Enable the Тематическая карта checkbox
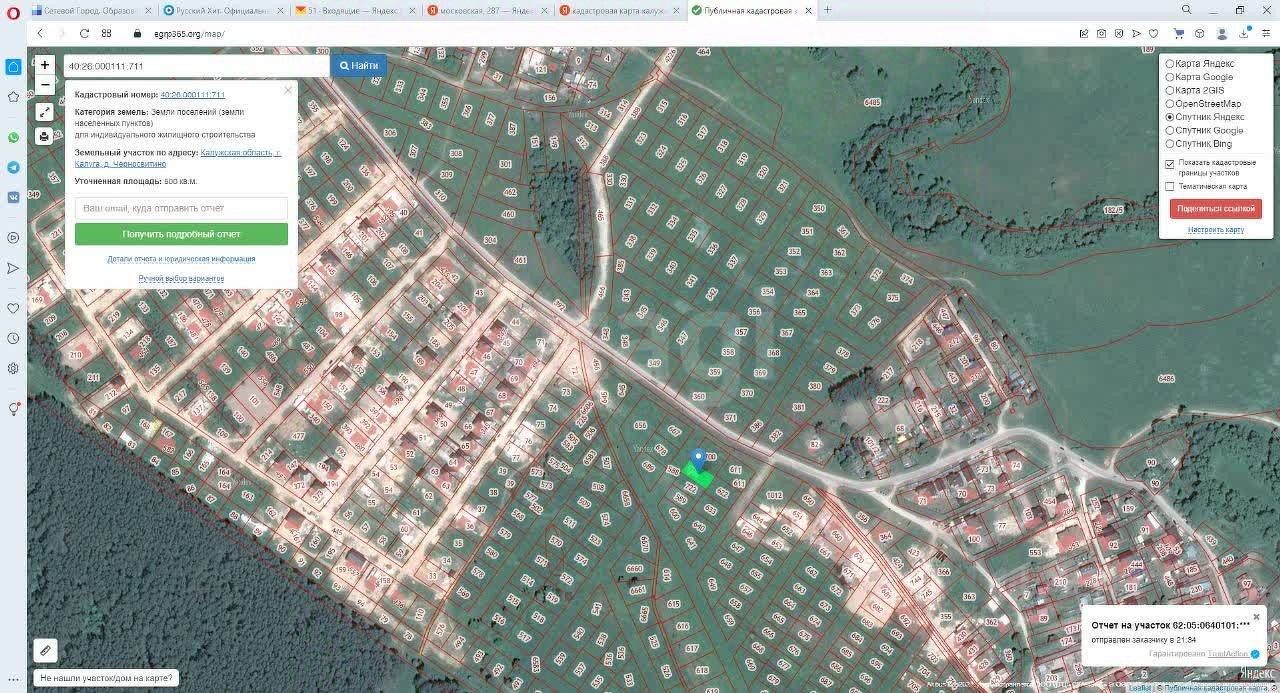 click(x=1170, y=187)
